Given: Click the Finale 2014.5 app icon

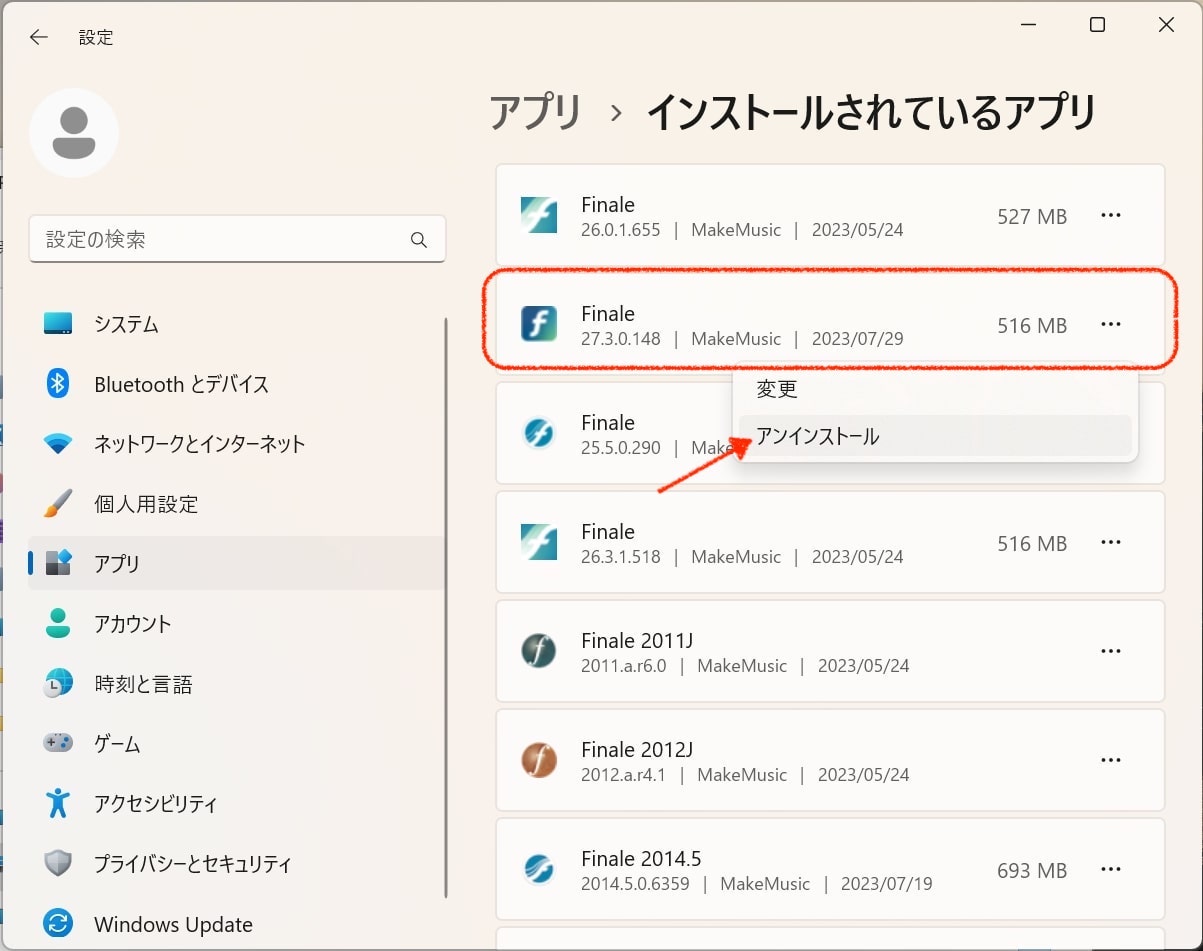Looking at the screenshot, I should pos(539,870).
